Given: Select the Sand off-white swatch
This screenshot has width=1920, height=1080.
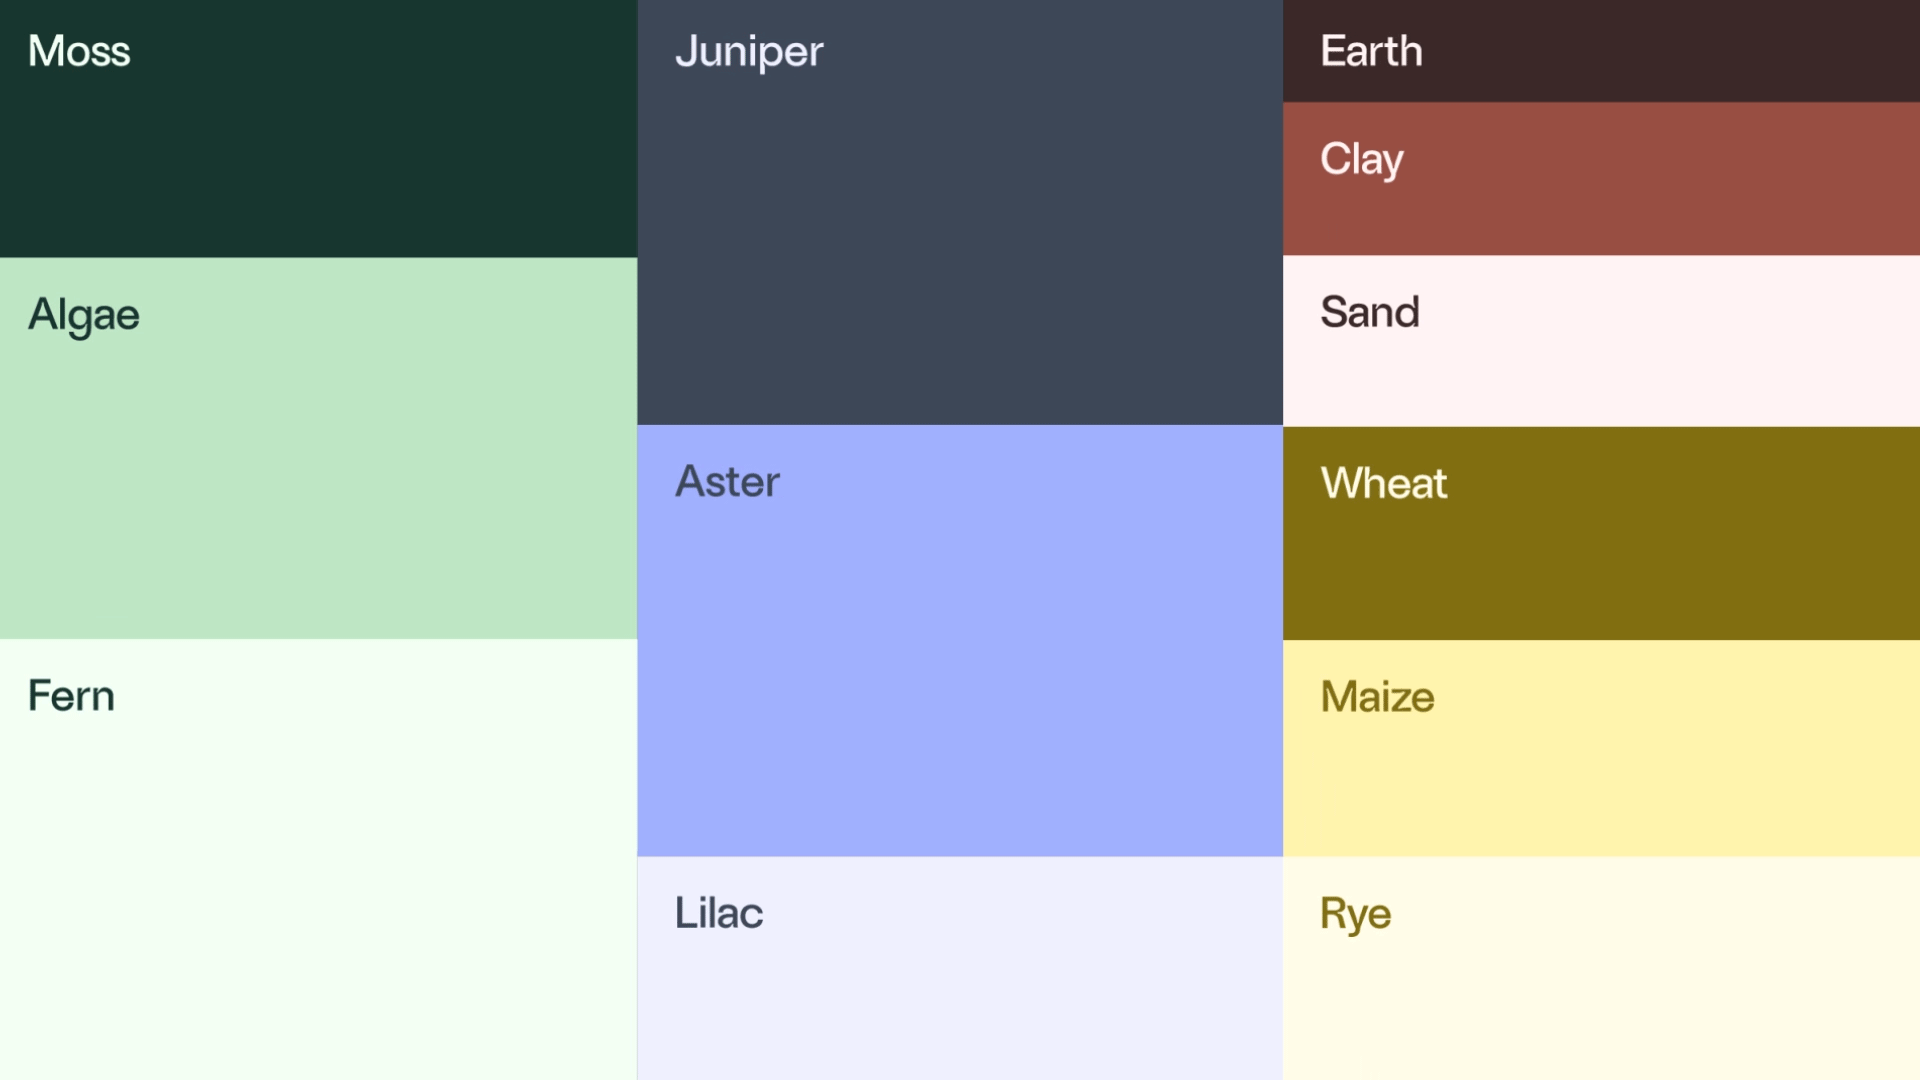Looking at the screenshot, I should [x=1601, y=341].
